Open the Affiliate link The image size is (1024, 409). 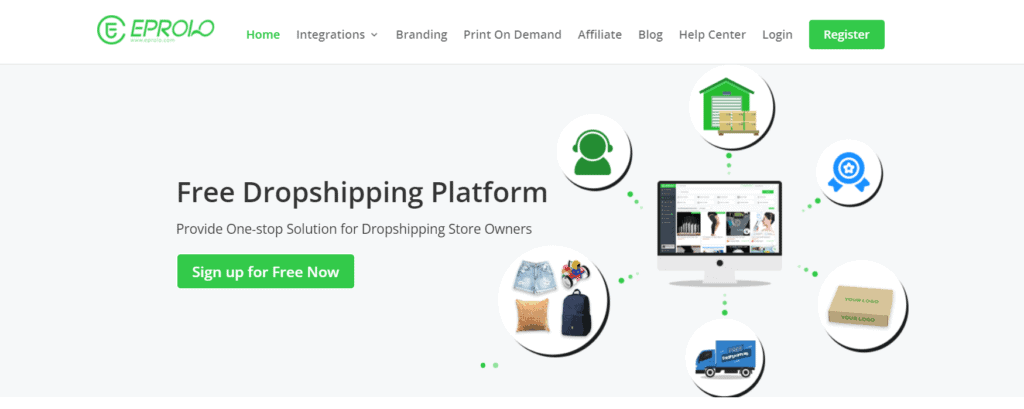pyautogui.click(x=600, y=35)
